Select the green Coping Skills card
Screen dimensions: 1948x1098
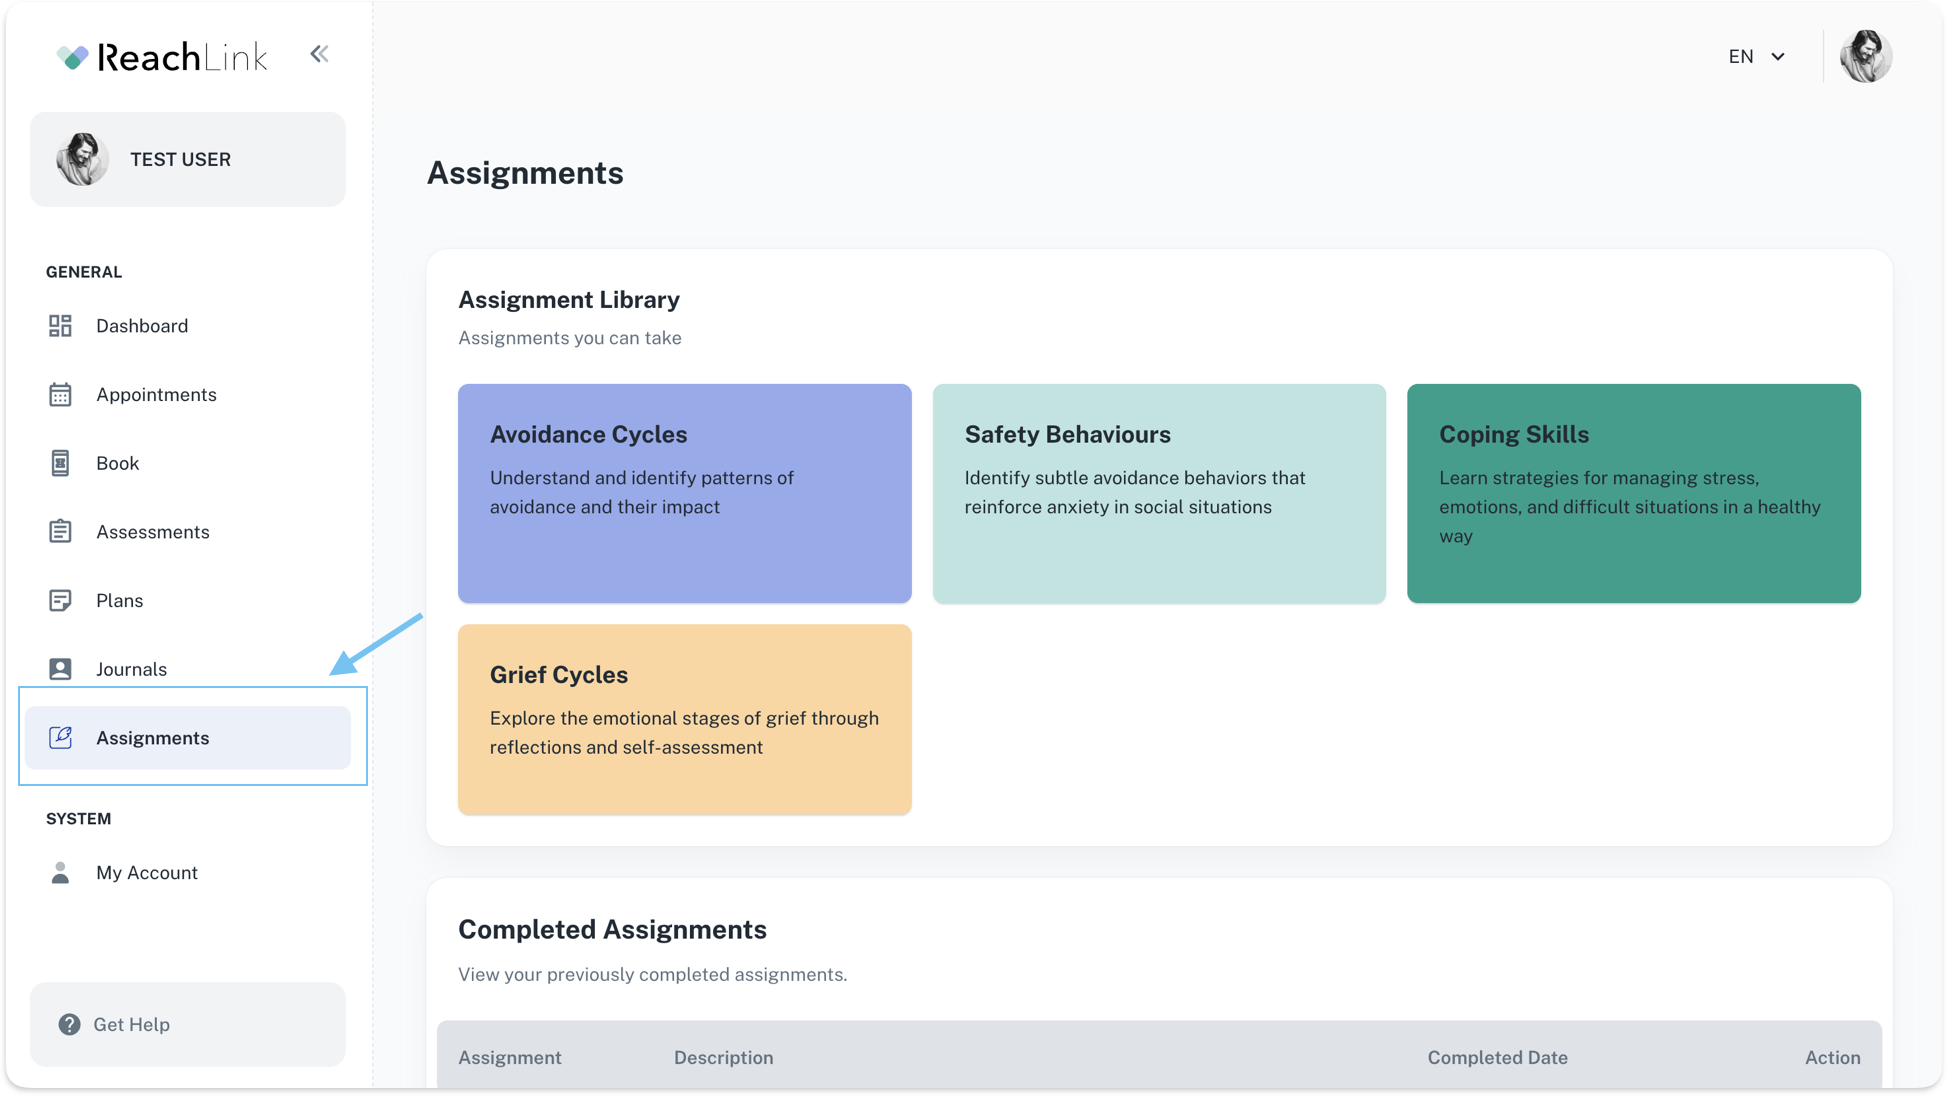click(1633, 493)
